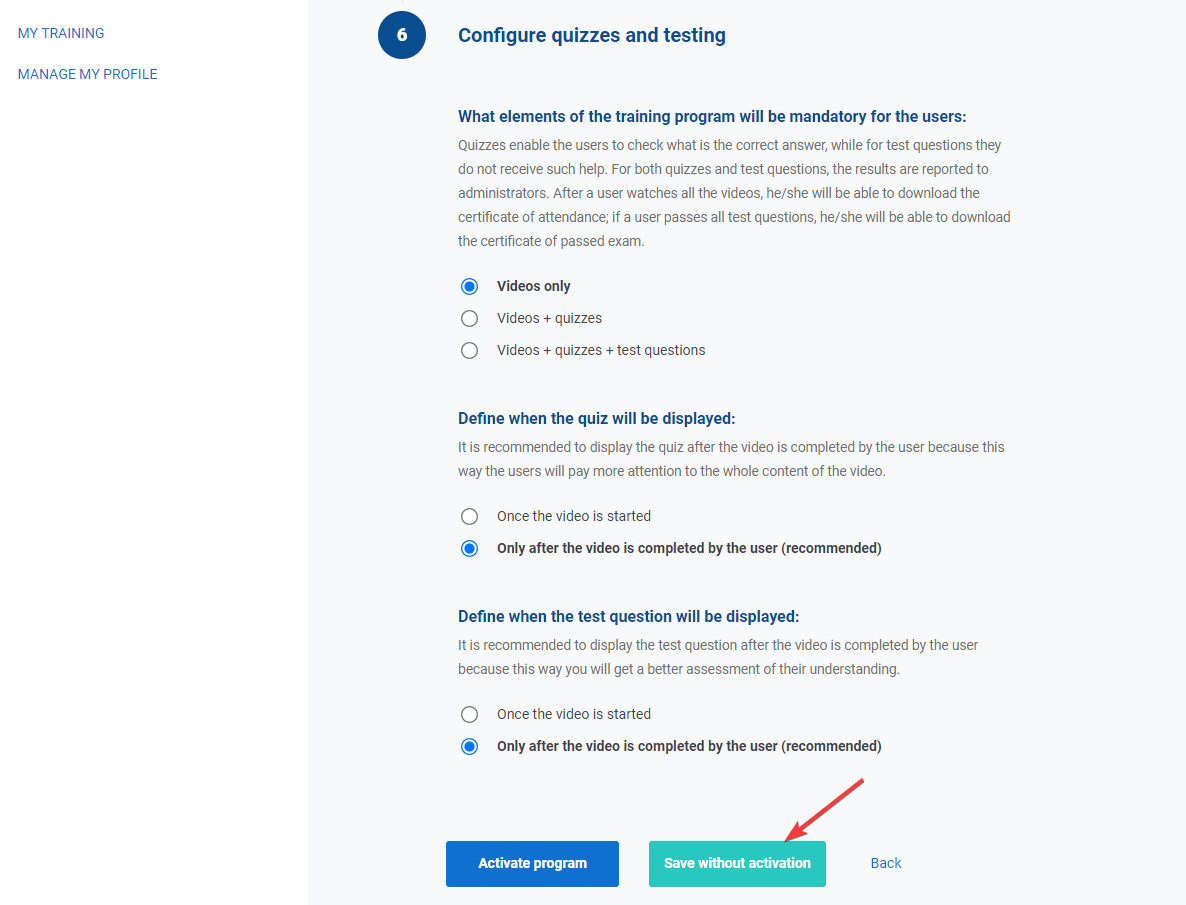Click the 'Configure quizzes and testing' heading

[x=592, y=36]
